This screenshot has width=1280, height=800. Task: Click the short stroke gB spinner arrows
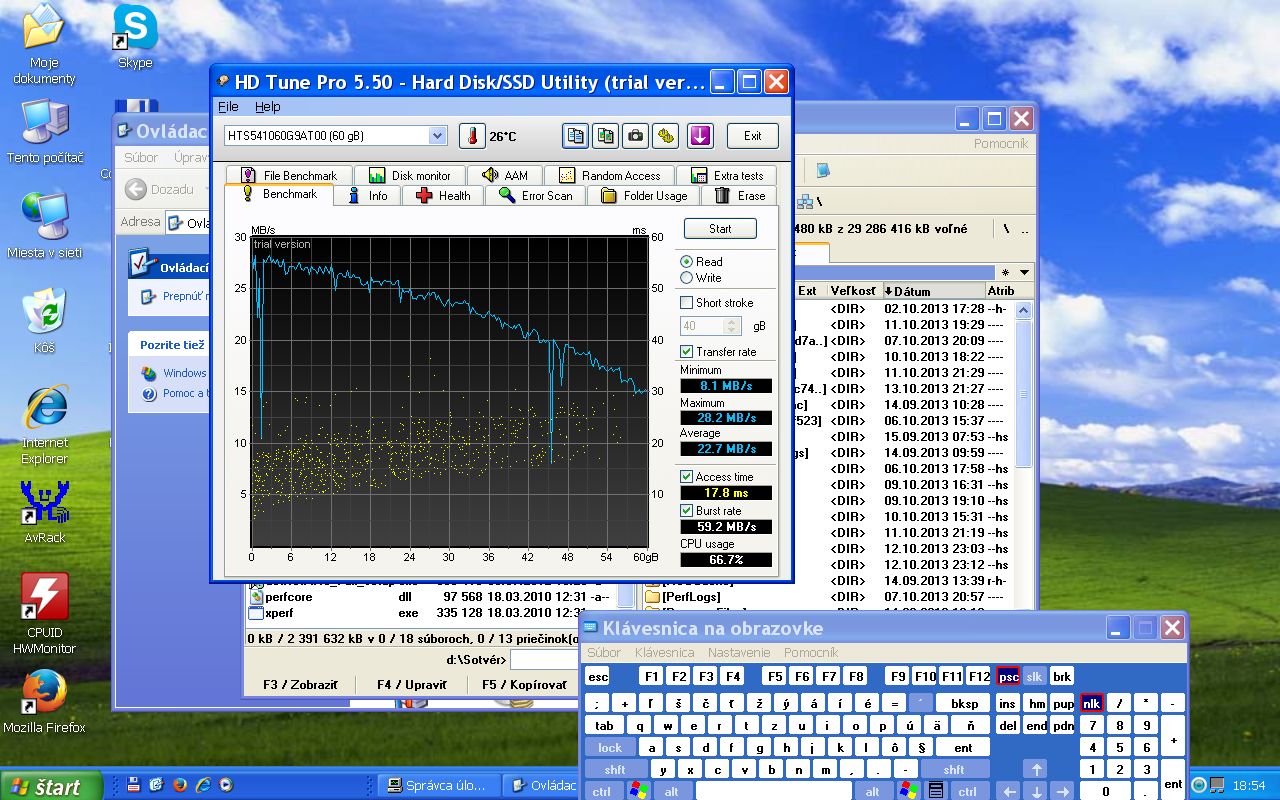coord(733,326)
